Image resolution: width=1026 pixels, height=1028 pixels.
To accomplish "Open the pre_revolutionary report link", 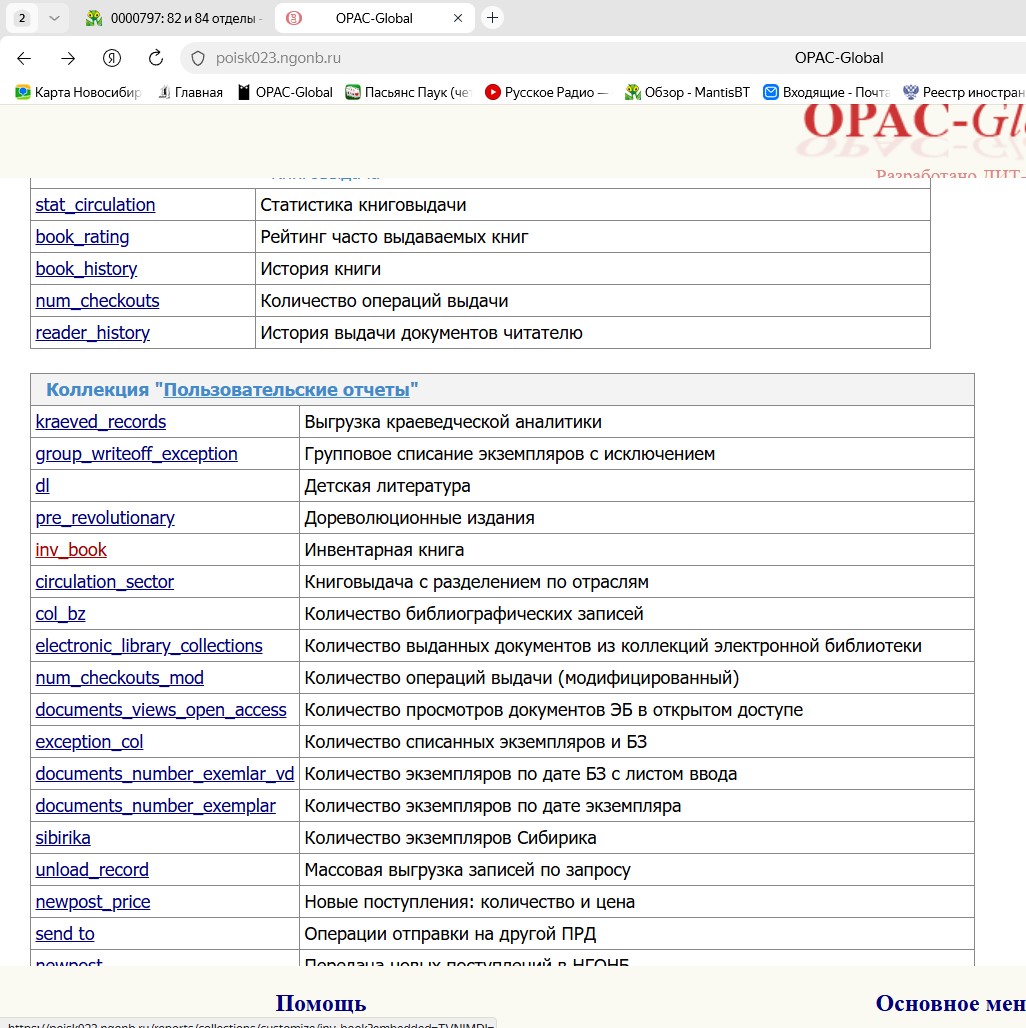I will coord(105,518).
